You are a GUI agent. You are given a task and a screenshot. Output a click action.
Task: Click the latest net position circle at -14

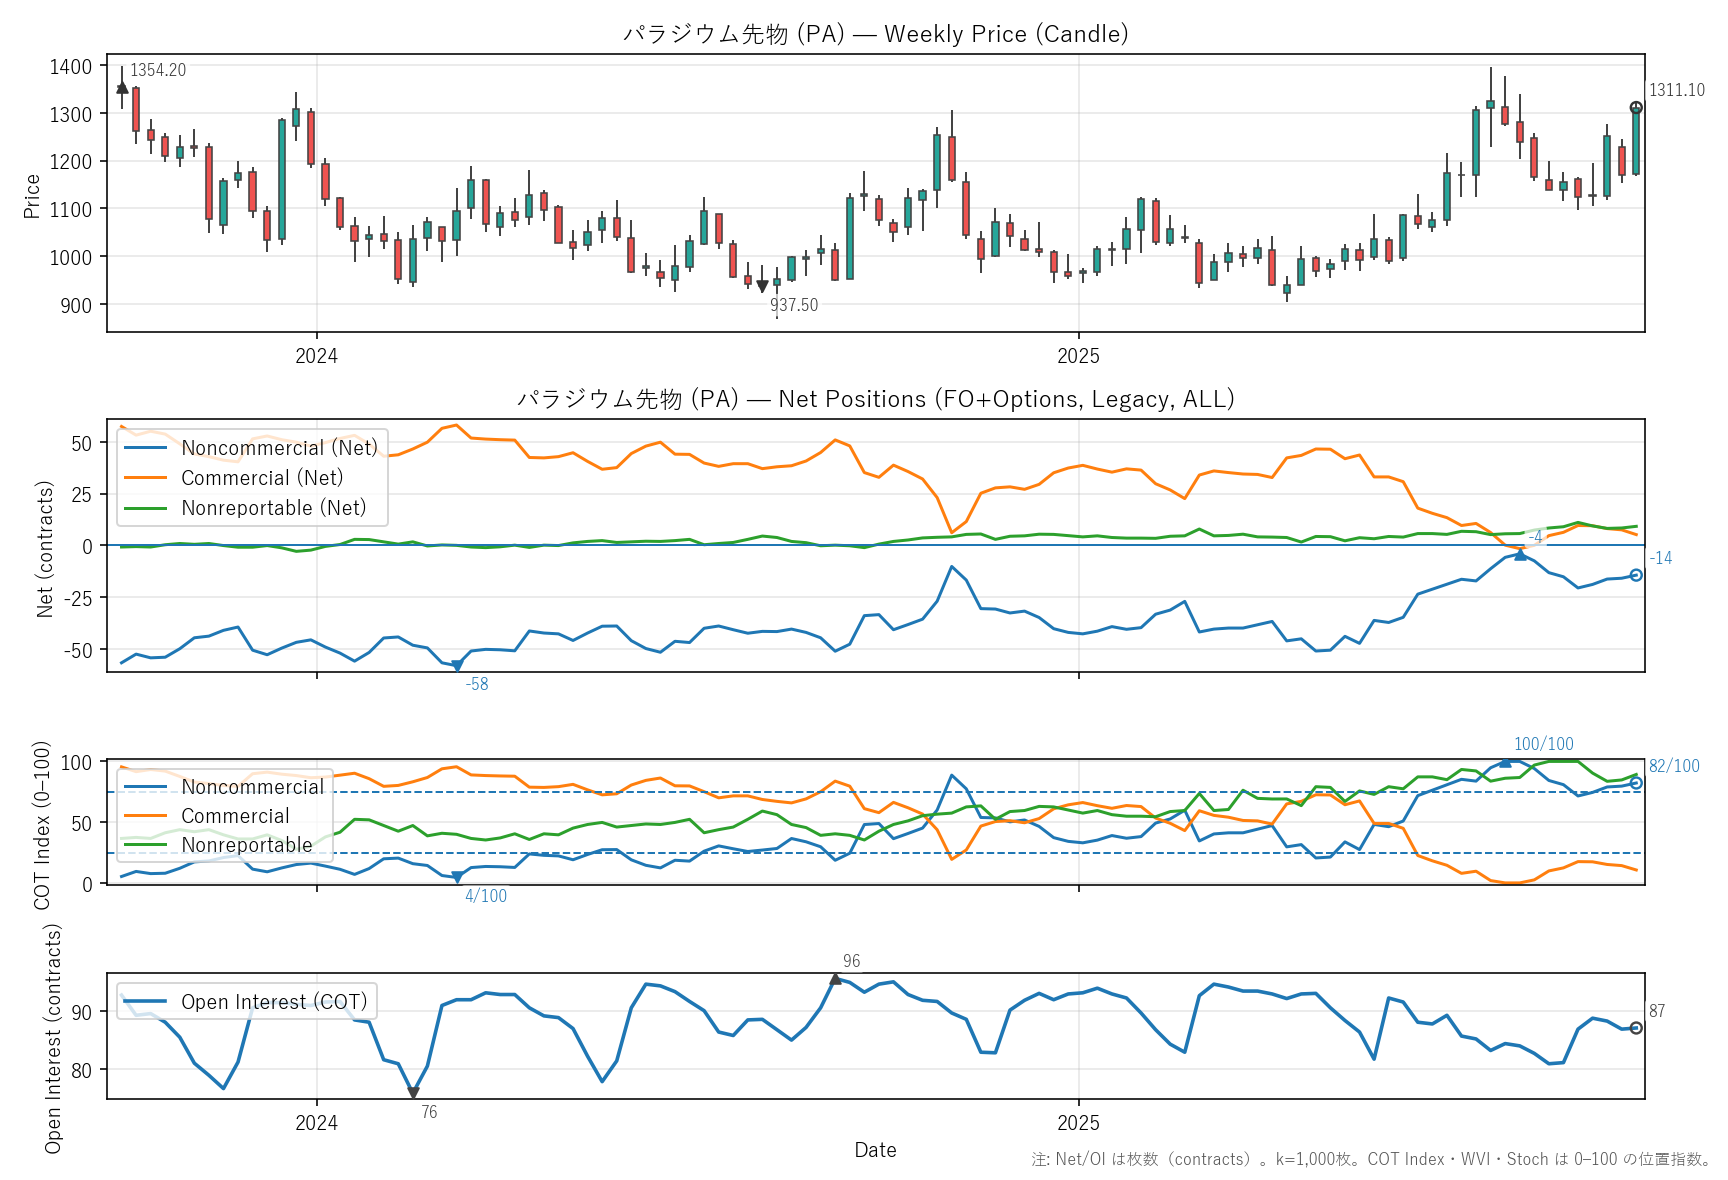(1636, 575)
